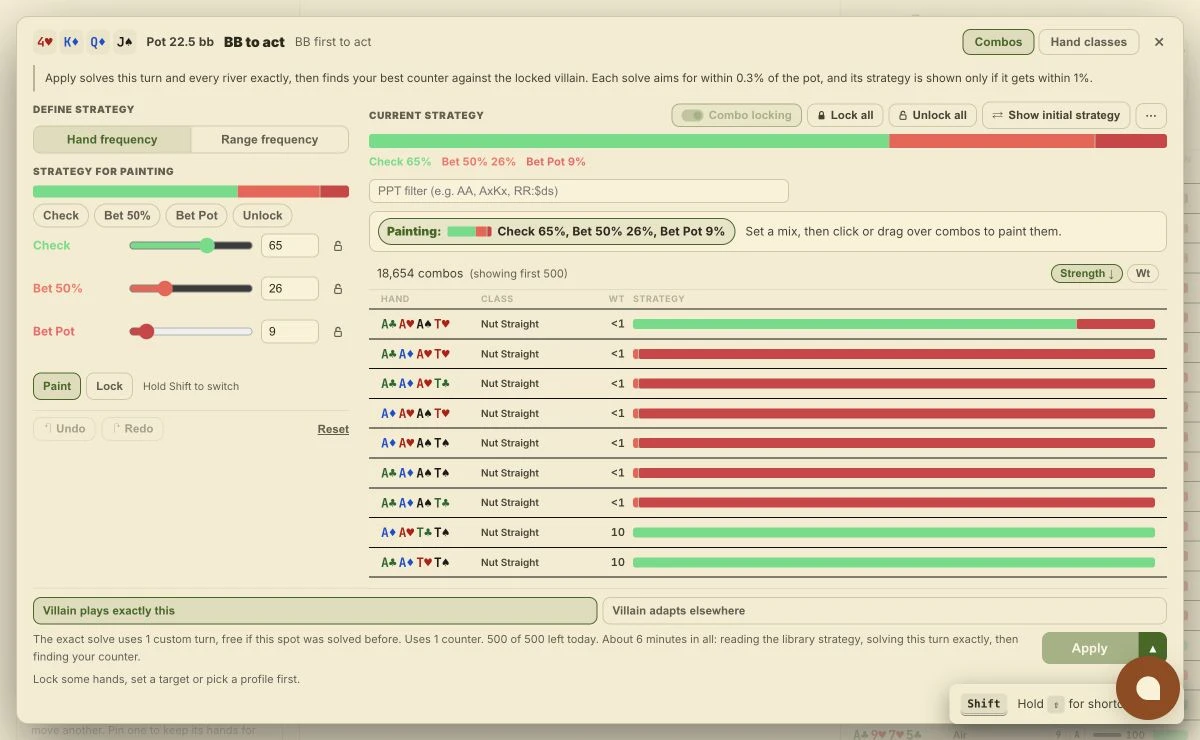1200x740 pixels.
Task: Click the AdAhTcTs combo row
Action: pyautogui.click(x=768, y=533)
